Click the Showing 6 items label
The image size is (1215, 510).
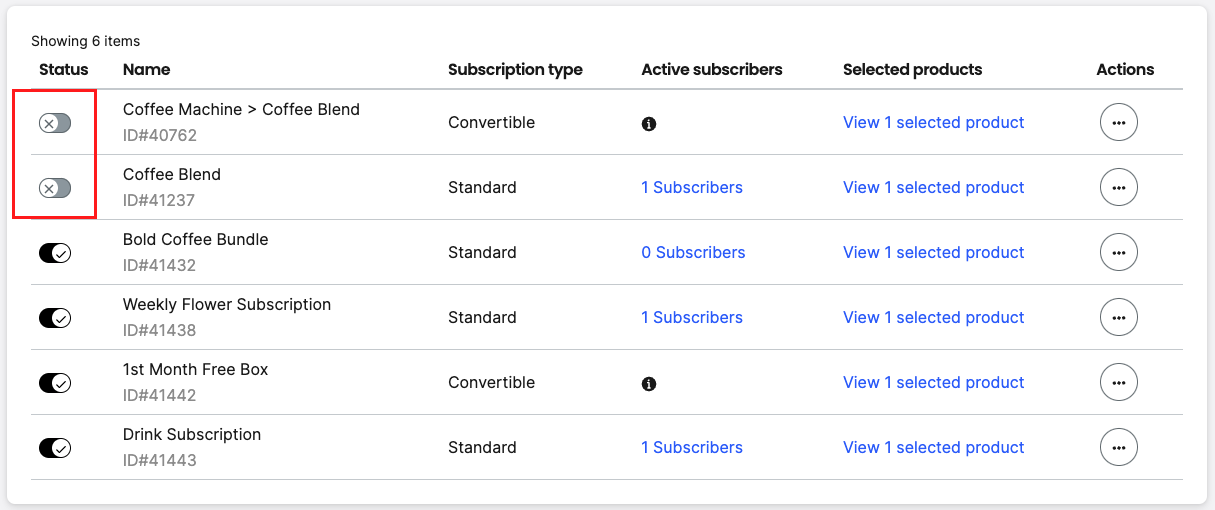click(85, 41)
